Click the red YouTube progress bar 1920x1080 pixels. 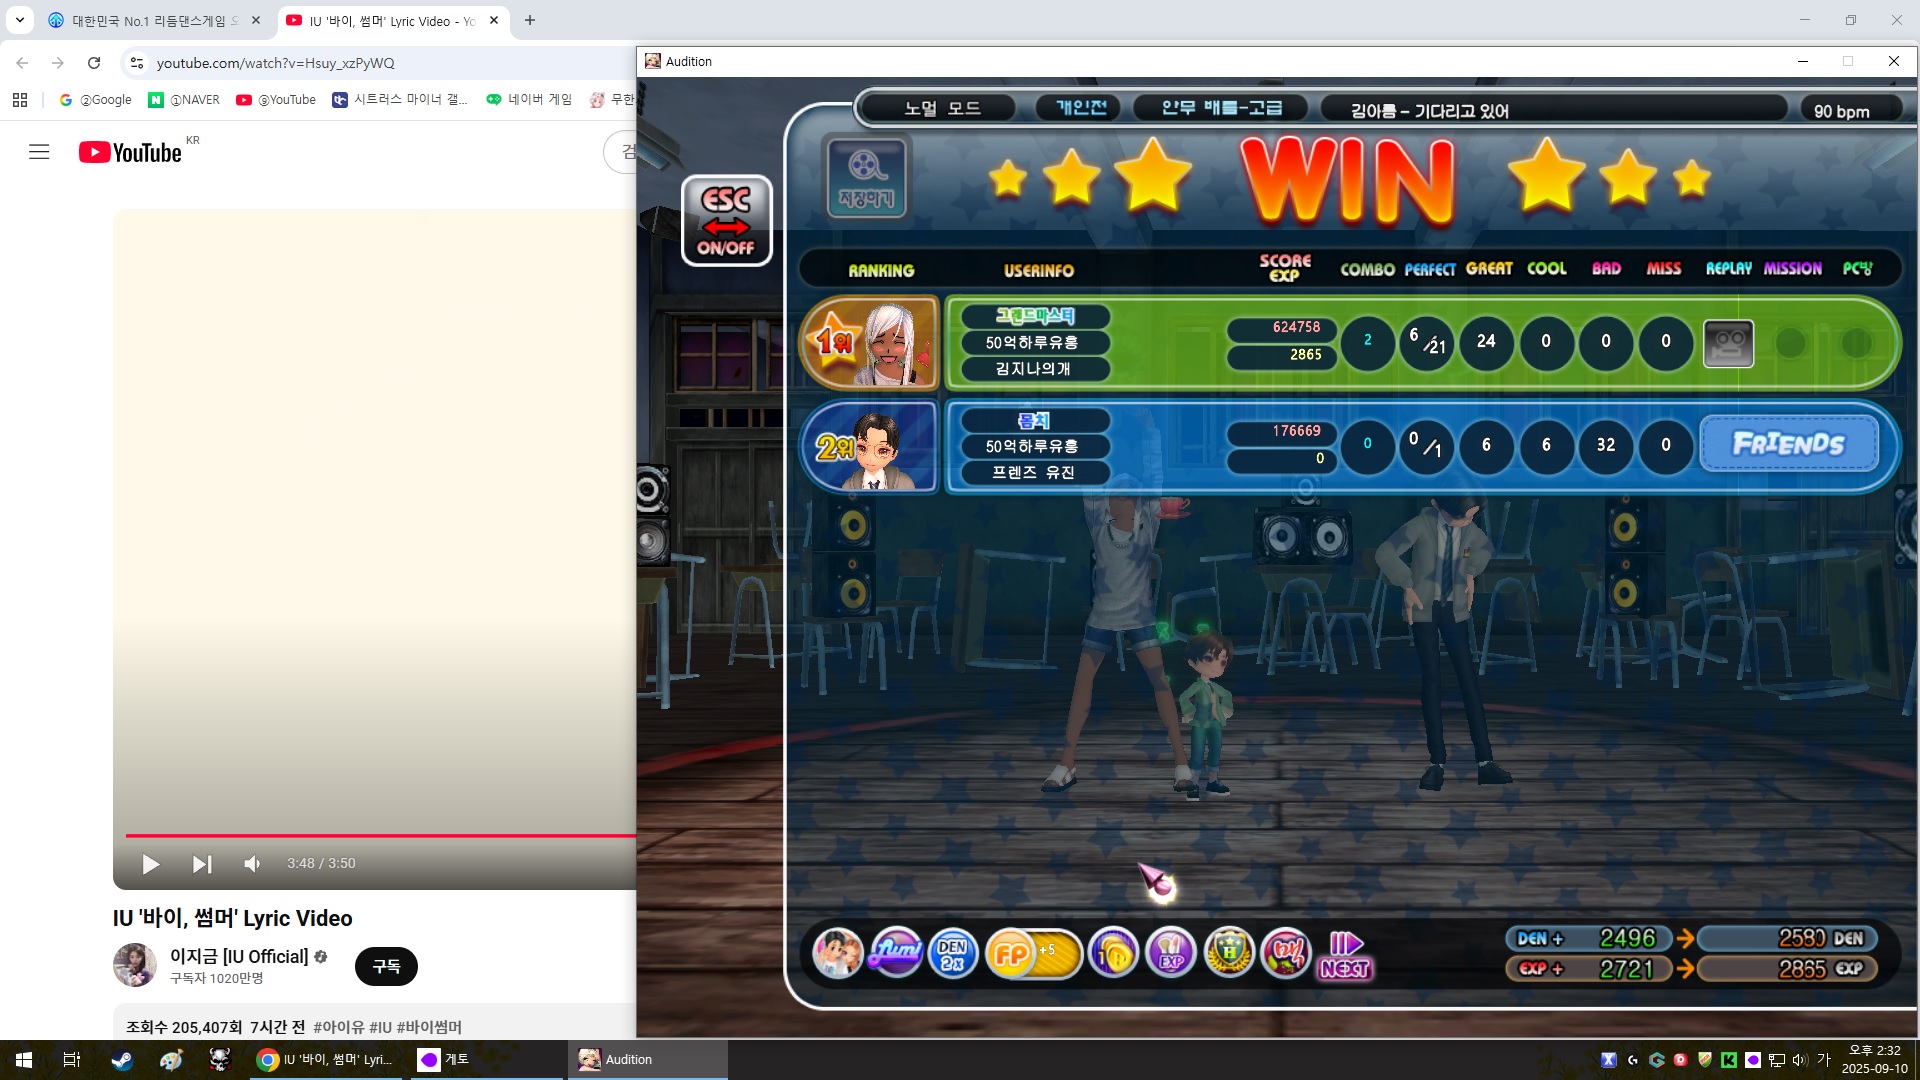tap(380, 835)
